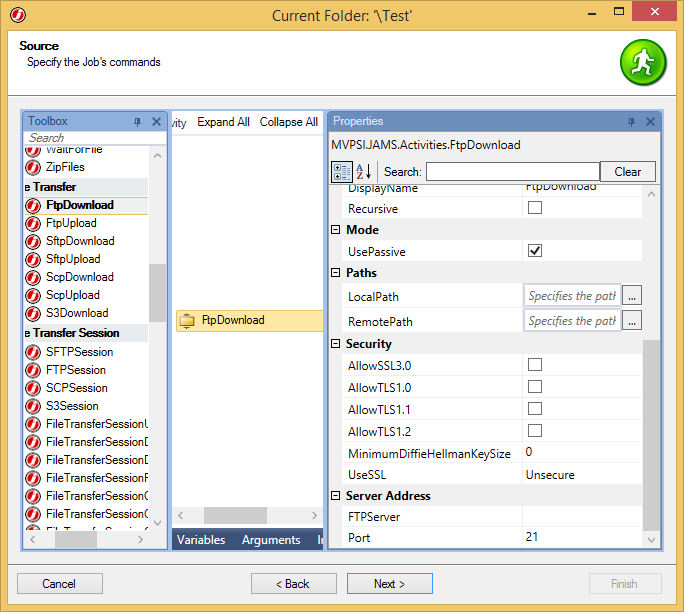Click Next to continue wizard

(x=390, y=584)
